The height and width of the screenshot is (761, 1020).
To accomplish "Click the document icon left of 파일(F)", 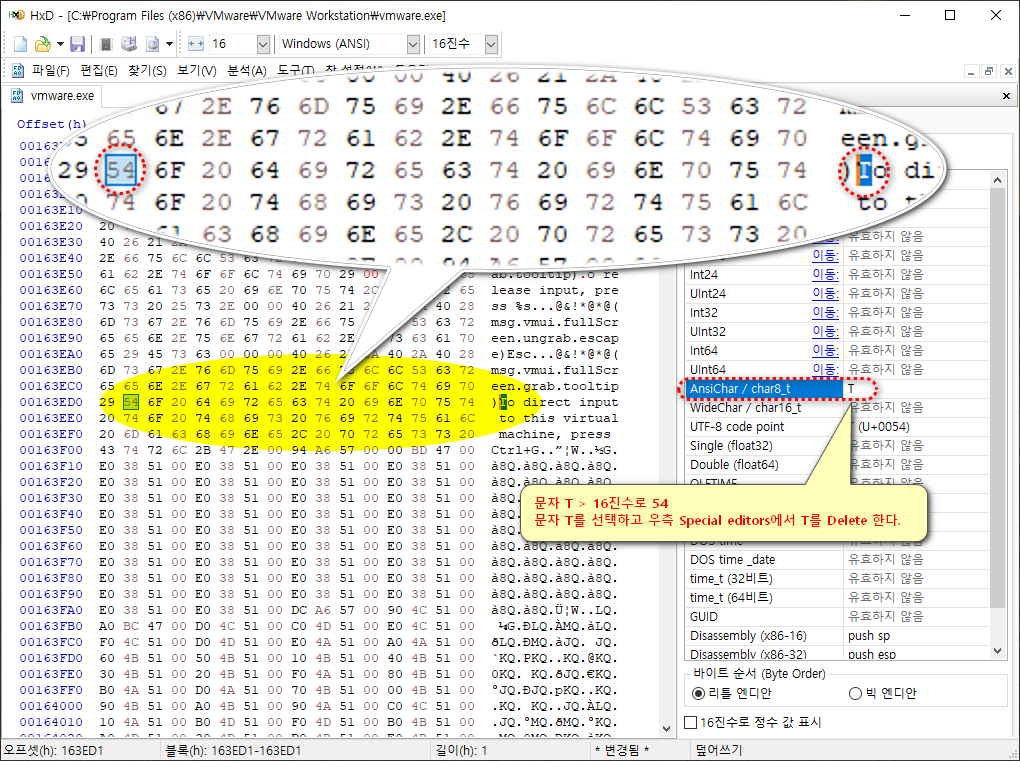I will click(x=18, y=70).
